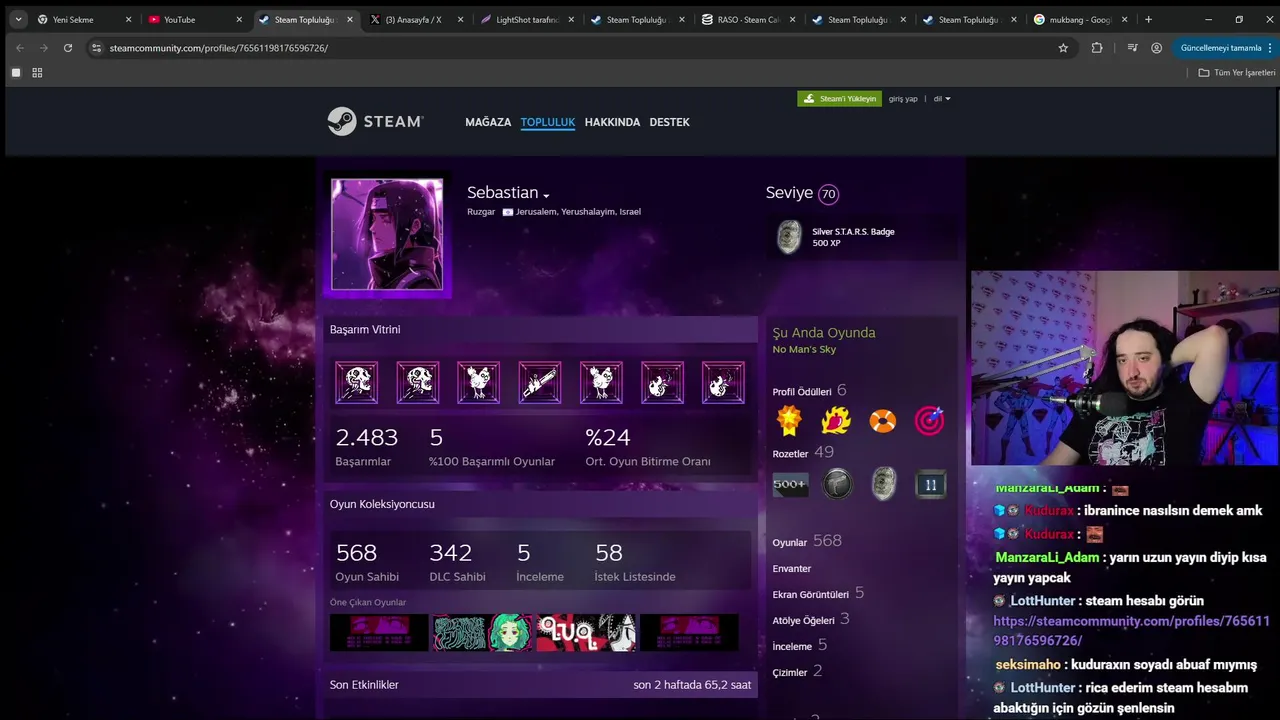Screen dimensions: 1280x720
Task: Open the green-haired character featured game thumbnail
Action: pos(483,633)
